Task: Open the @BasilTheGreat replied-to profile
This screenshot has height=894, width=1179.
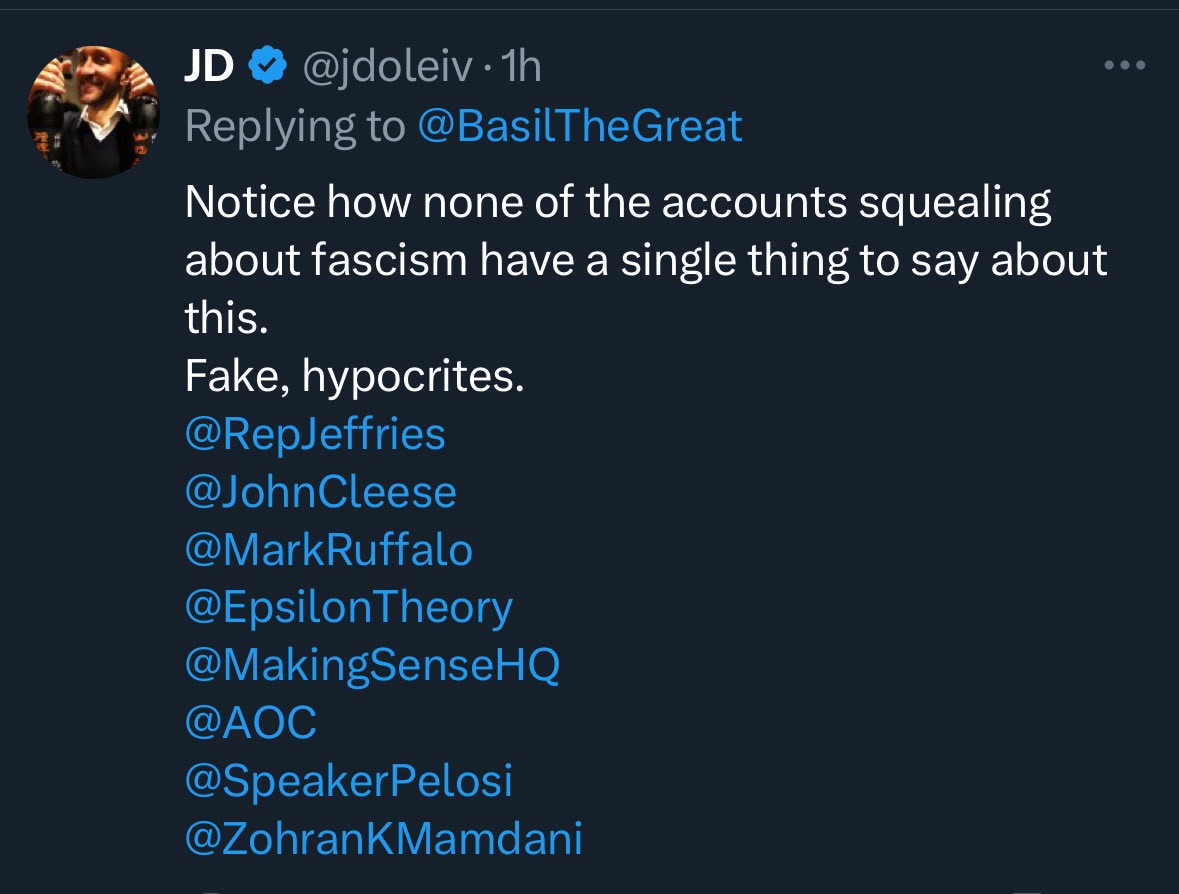Action: pos(580,126)
